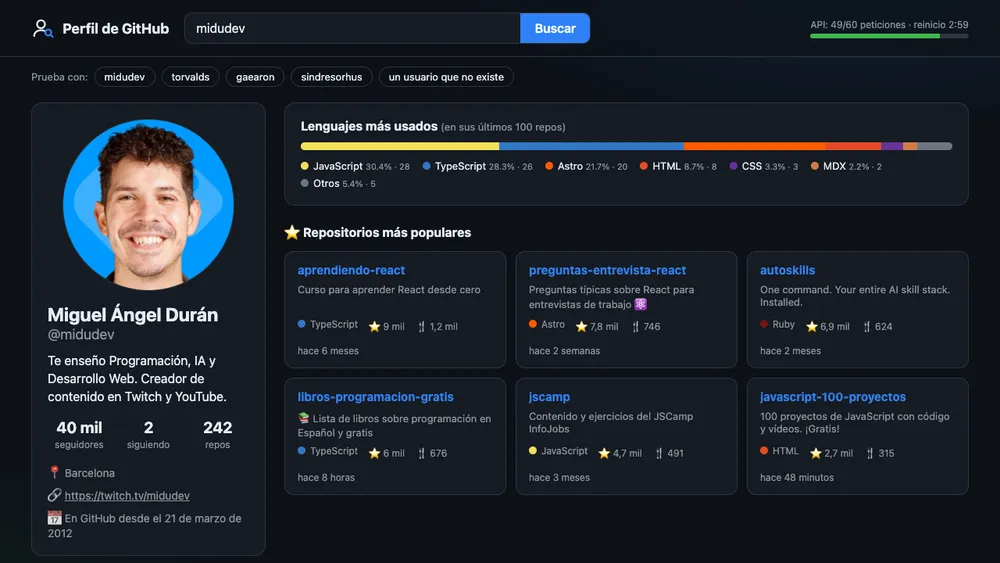Click the star icon in aprendiendo-react card
The width and height of the screenshot is (1000, 563).
(374, 326)
